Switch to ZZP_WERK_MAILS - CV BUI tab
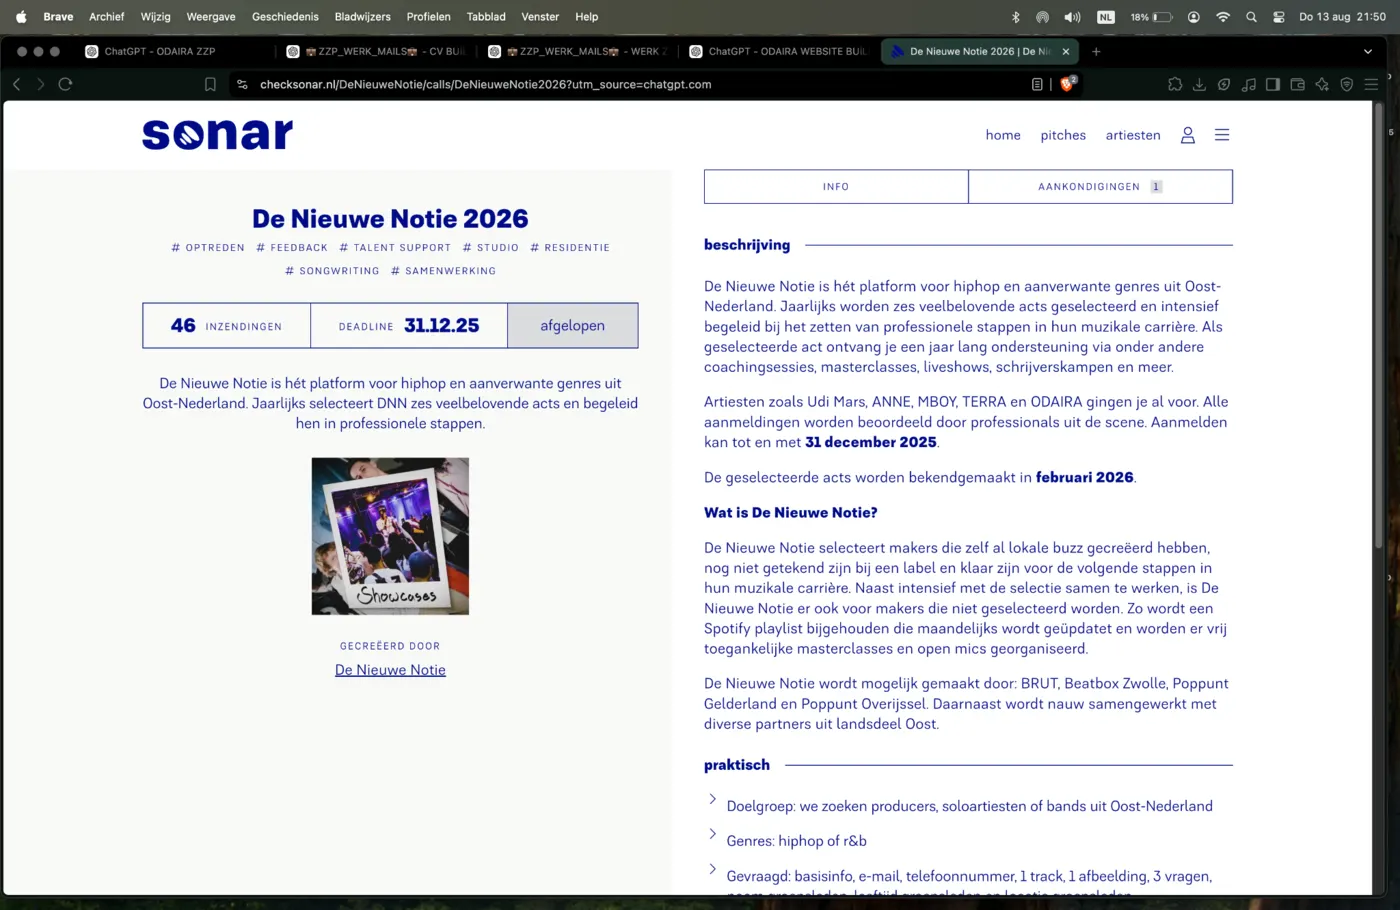 [377, 51]
